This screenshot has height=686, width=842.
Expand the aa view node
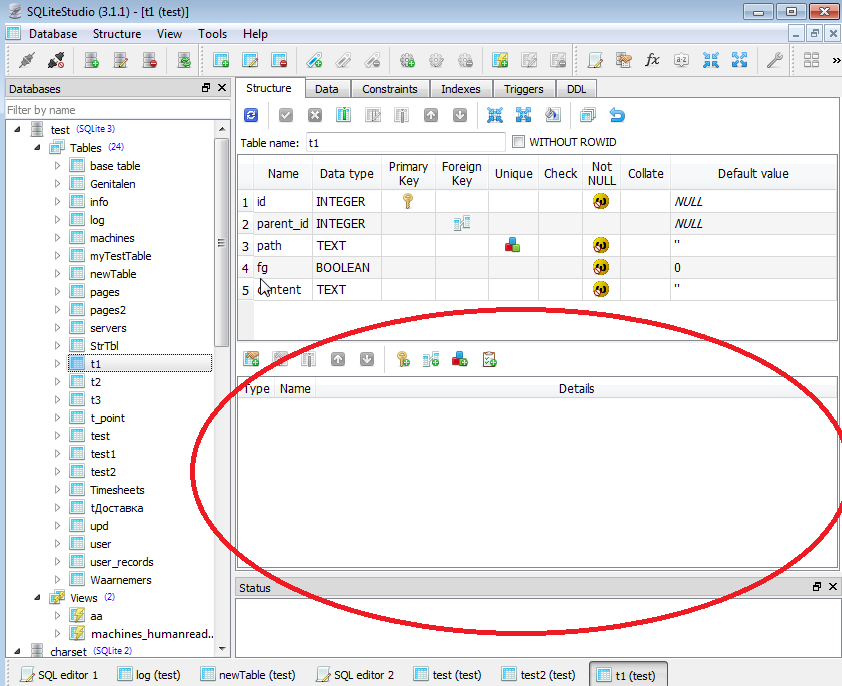(57, 616)
